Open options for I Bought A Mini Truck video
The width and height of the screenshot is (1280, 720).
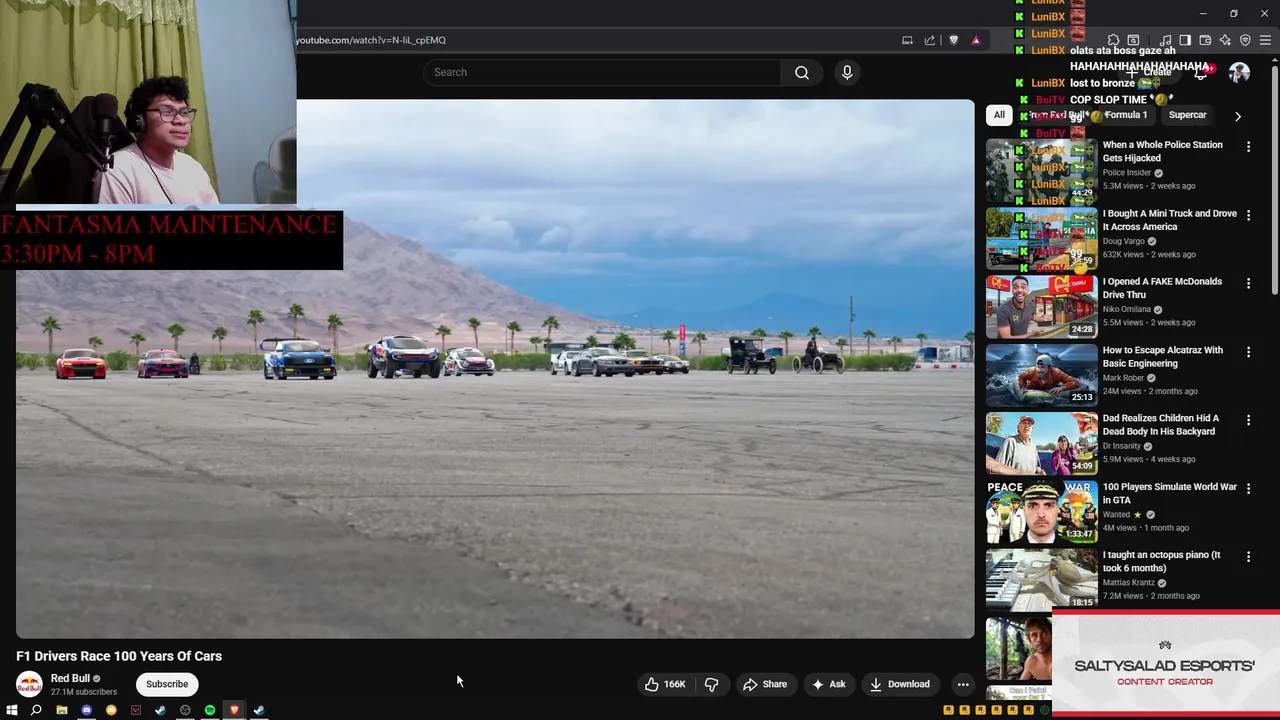1248,215
